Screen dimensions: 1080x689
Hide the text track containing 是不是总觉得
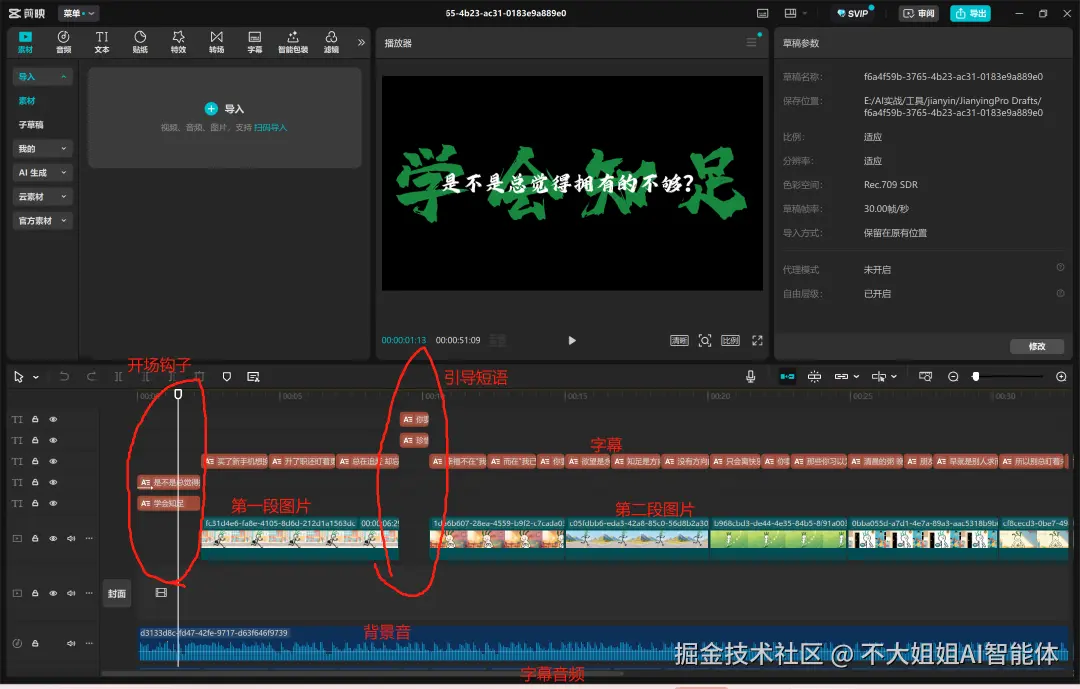(53, 482)
